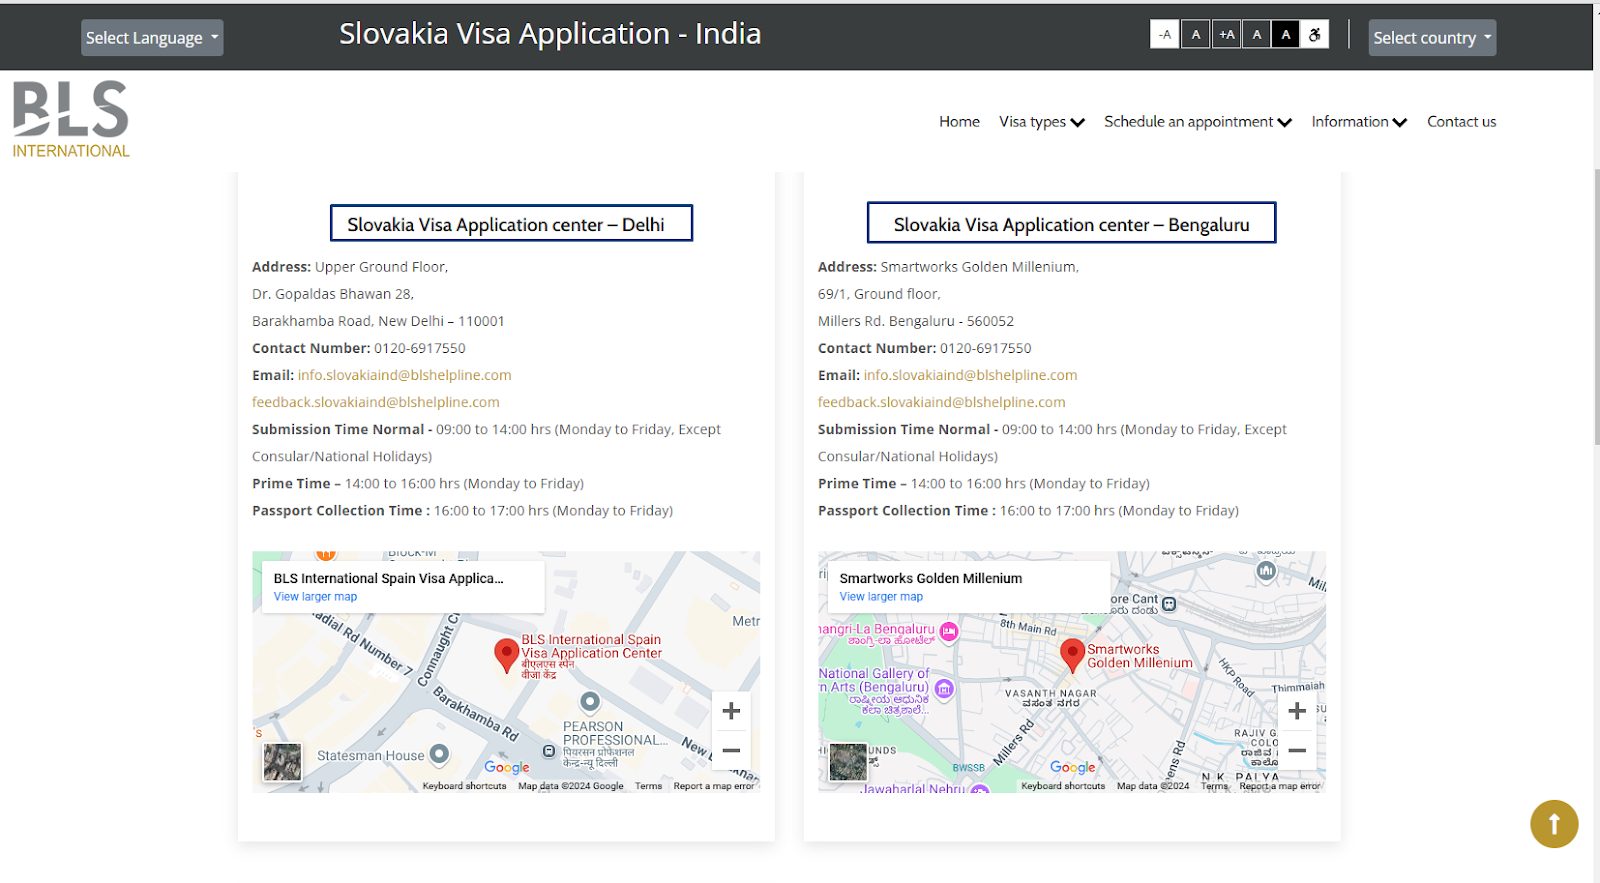This screenshot has width=1600, height=883.
Task: Click the BLS International logo
Action: (71, 119)
